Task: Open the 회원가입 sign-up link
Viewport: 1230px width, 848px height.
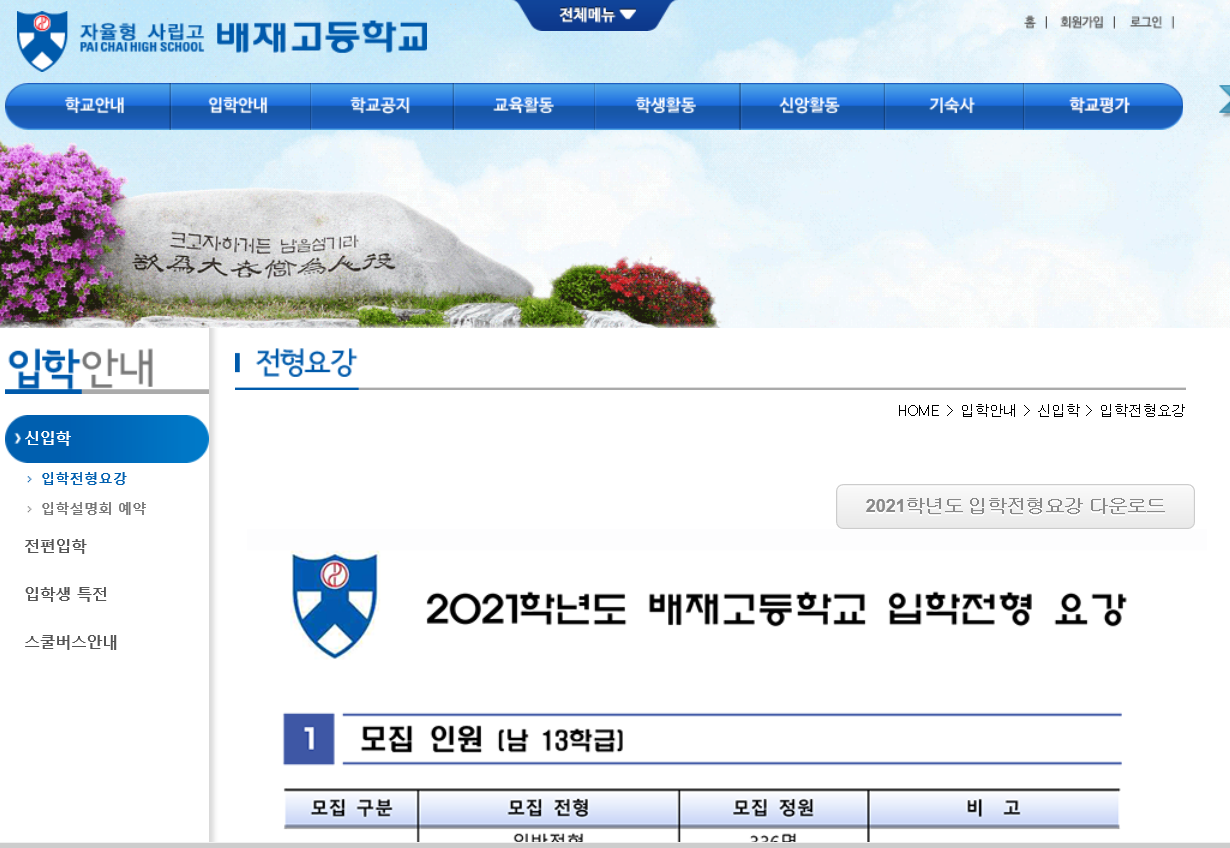Action: point(1082,22)
